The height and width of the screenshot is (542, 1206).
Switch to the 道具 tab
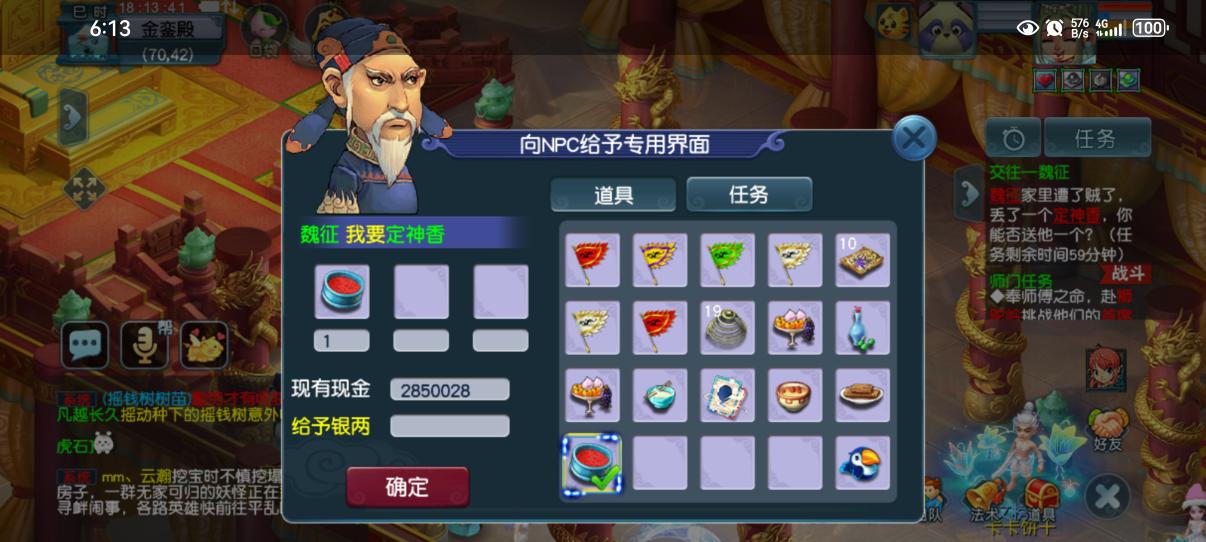pyautogui.click(x=613, y=195)
